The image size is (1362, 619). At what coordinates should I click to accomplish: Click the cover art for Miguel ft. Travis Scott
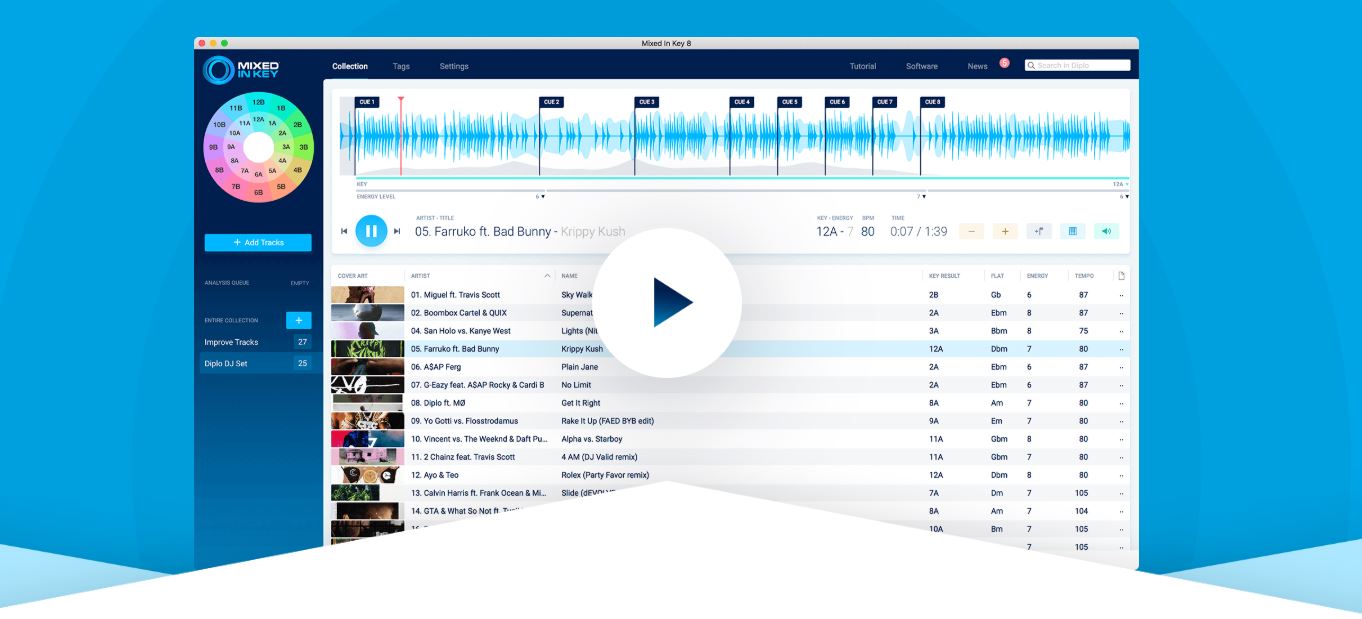tap(368, 295)
